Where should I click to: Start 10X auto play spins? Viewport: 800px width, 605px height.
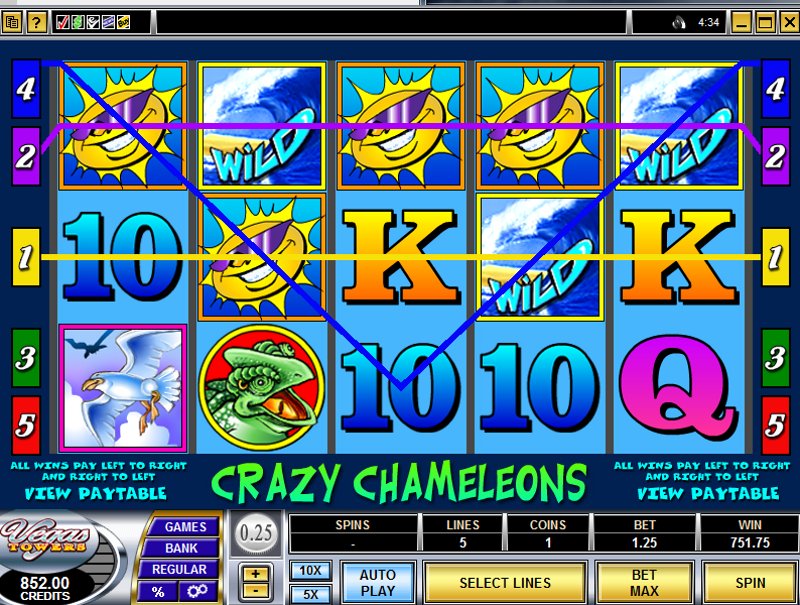pos(310,570)
